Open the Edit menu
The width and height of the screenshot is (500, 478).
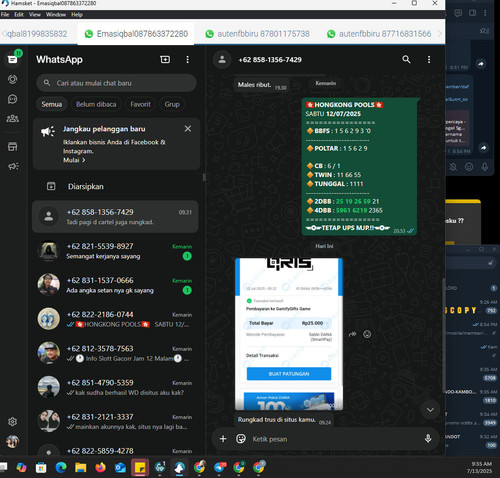(19, 14)
